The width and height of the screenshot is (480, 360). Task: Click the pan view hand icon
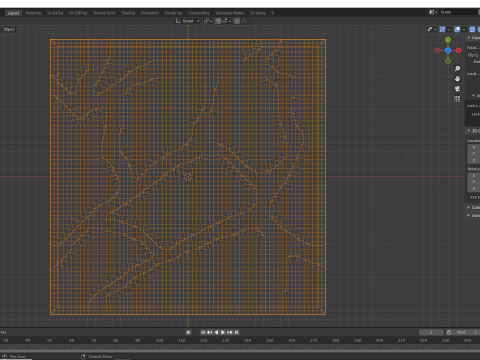[x=457, y=79]
